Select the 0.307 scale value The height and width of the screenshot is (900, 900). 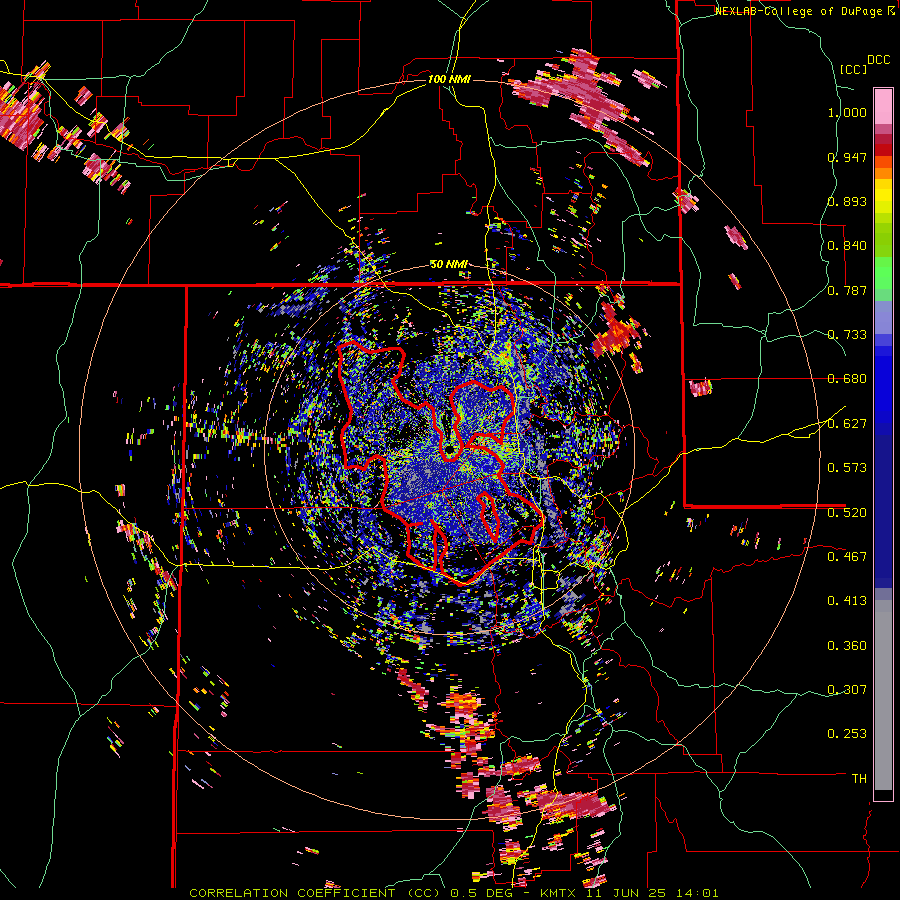pos(847,689)
